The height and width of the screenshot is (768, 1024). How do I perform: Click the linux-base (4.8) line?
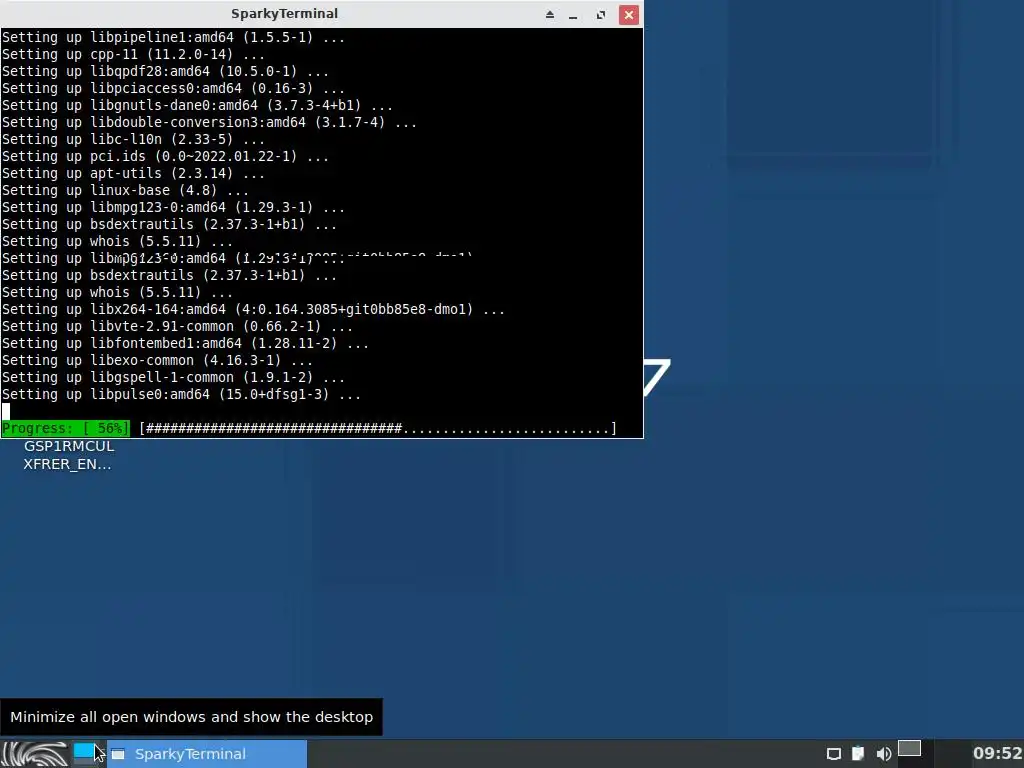[x=125, y=190]
